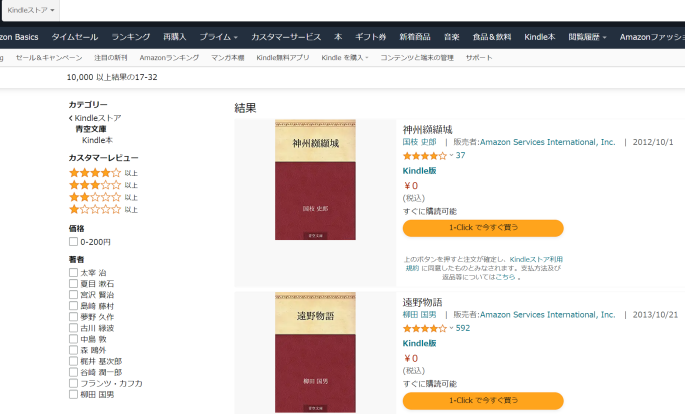
Task: Open 新着商品 in the navigation bar
Action: (x=415, y=37)
